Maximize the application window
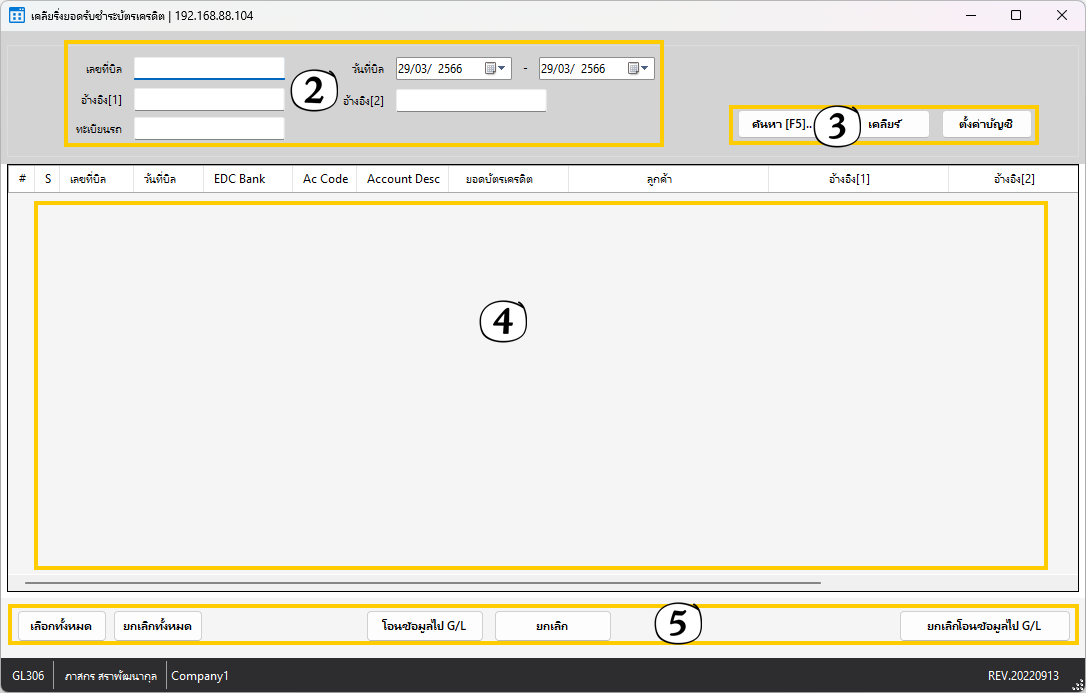The width and height of the screenshot is (1086, 693). 1016,15
